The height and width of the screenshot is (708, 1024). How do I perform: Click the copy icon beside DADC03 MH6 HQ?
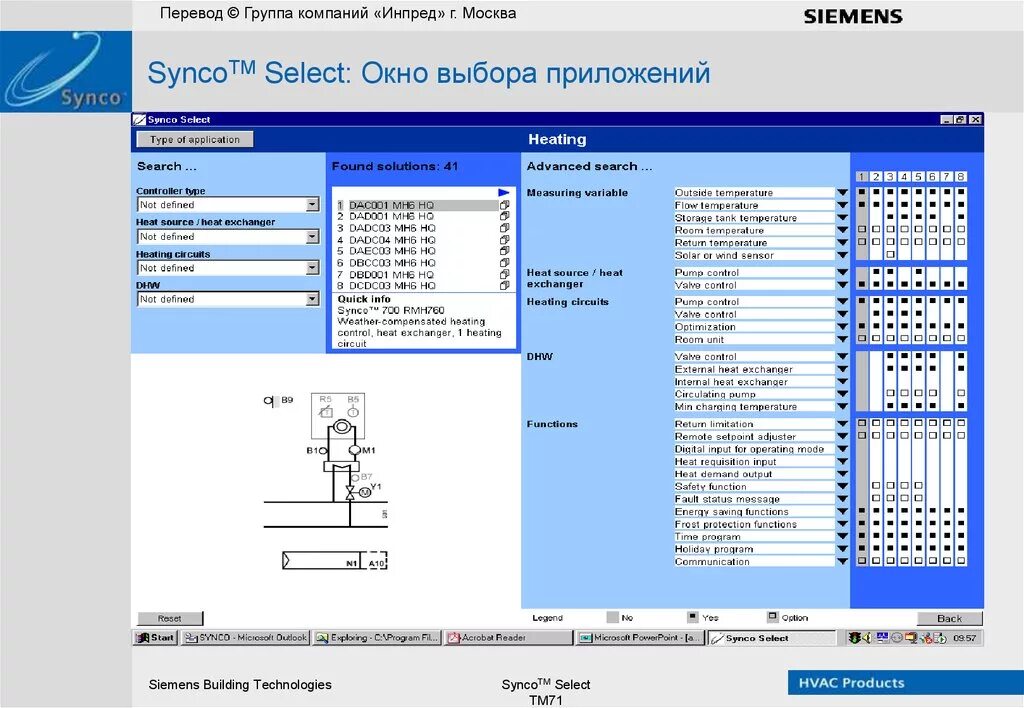(504, 228)
